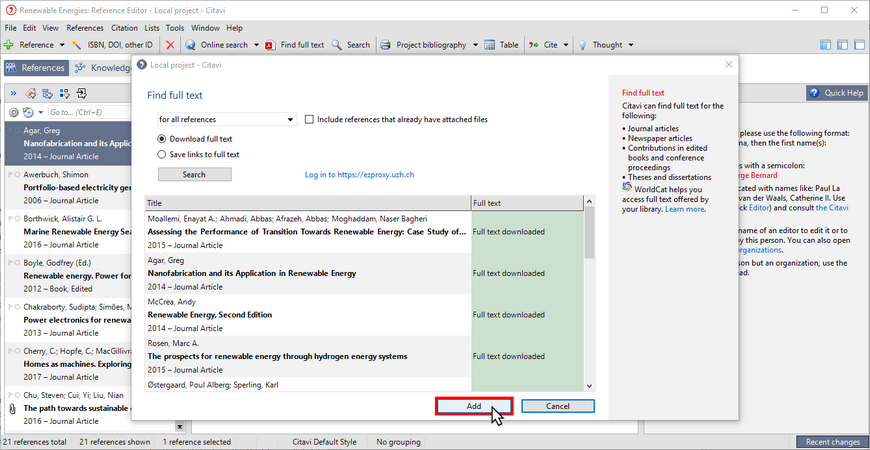Switch to two-column layout icon

(842, 45)
